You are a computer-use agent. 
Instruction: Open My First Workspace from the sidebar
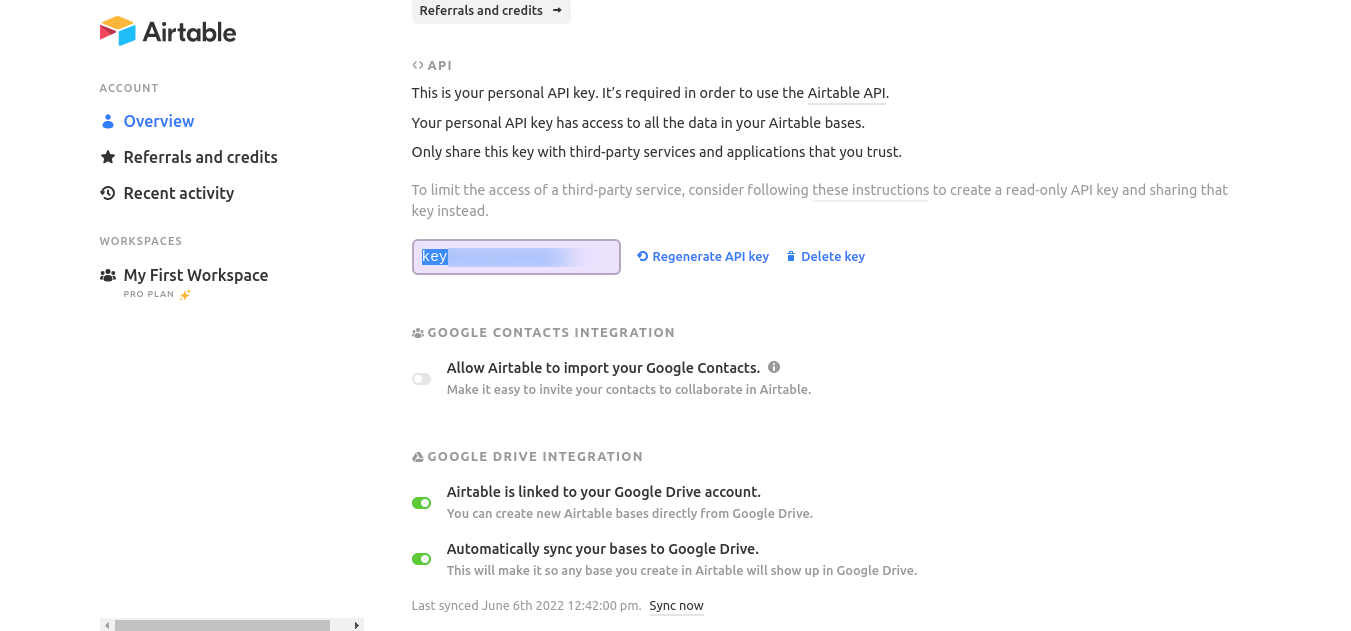click(195, 274)
